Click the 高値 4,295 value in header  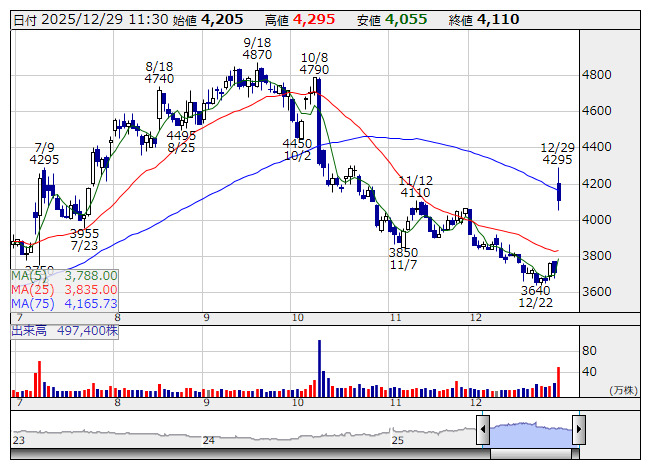click(314, 20)
